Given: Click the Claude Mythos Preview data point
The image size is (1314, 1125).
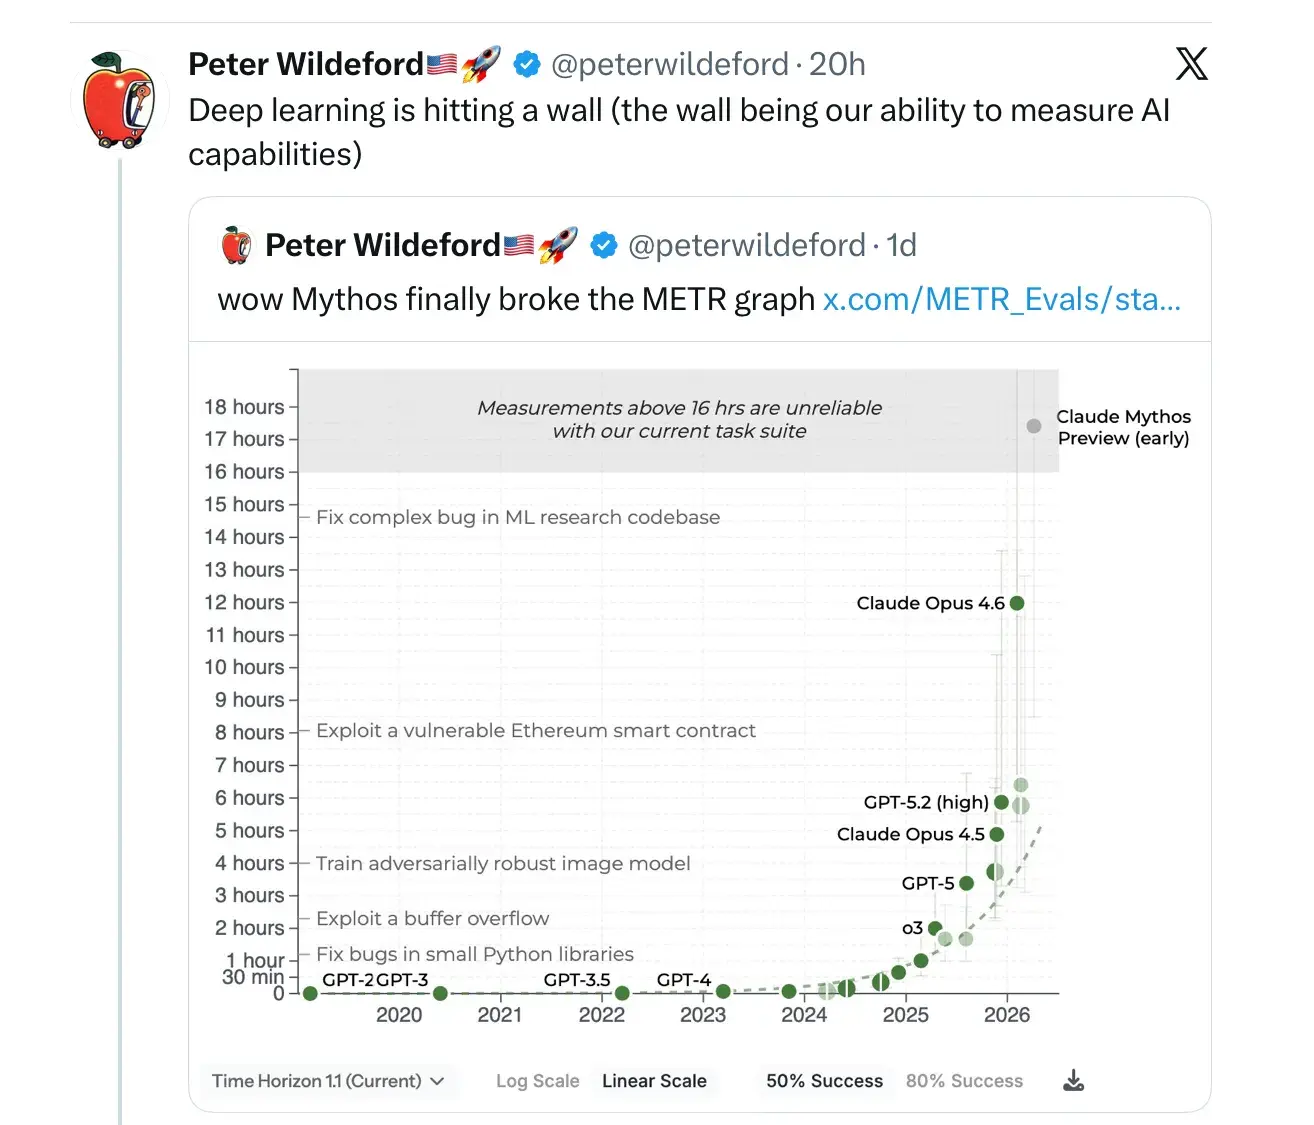Looking at the screenshot, I should click(x=1034, y=426).
